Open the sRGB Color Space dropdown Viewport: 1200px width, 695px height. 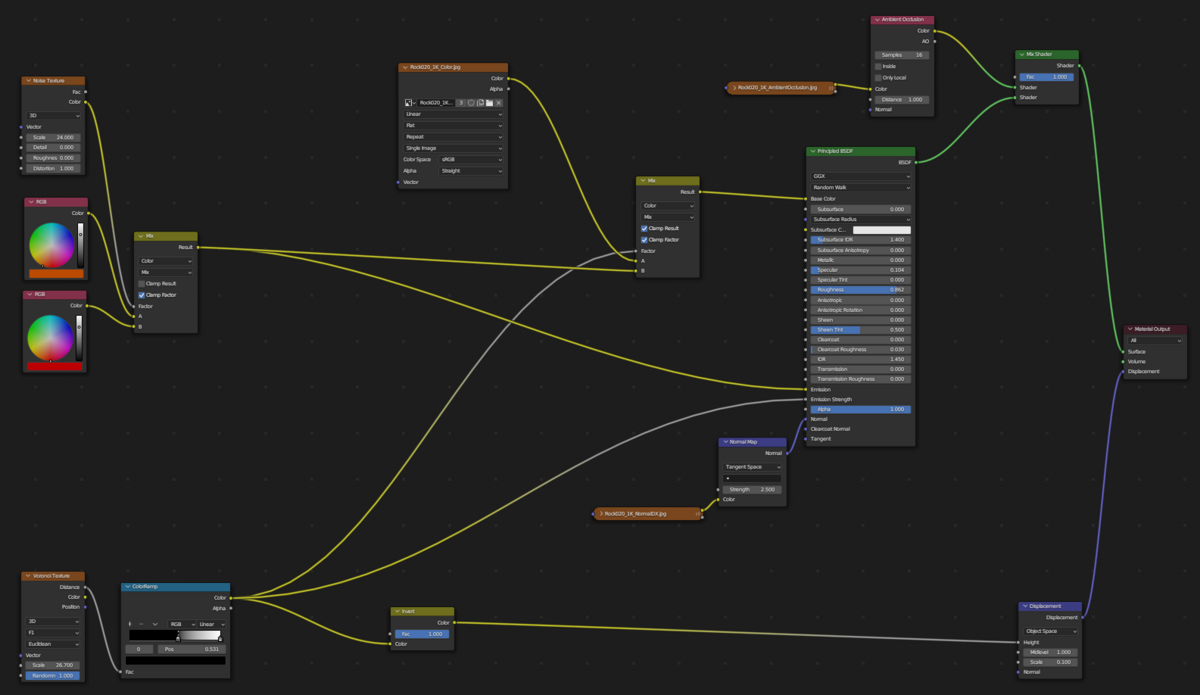click(471, 160)
